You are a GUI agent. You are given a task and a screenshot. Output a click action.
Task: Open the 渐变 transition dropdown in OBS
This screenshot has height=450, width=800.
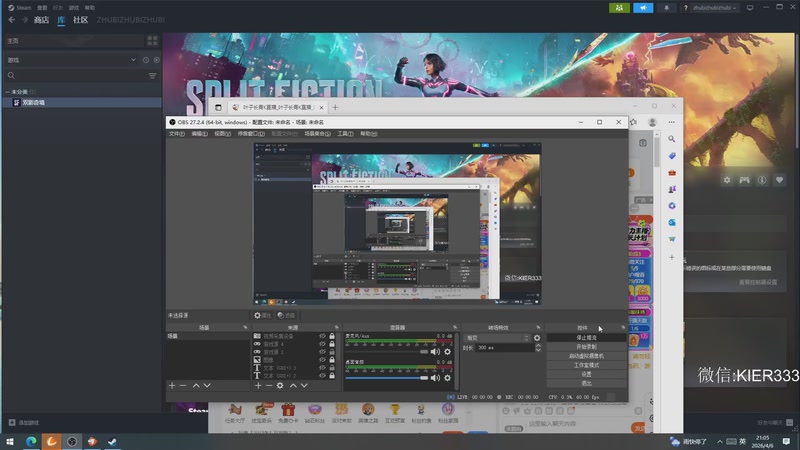click(x=497, y=338)
